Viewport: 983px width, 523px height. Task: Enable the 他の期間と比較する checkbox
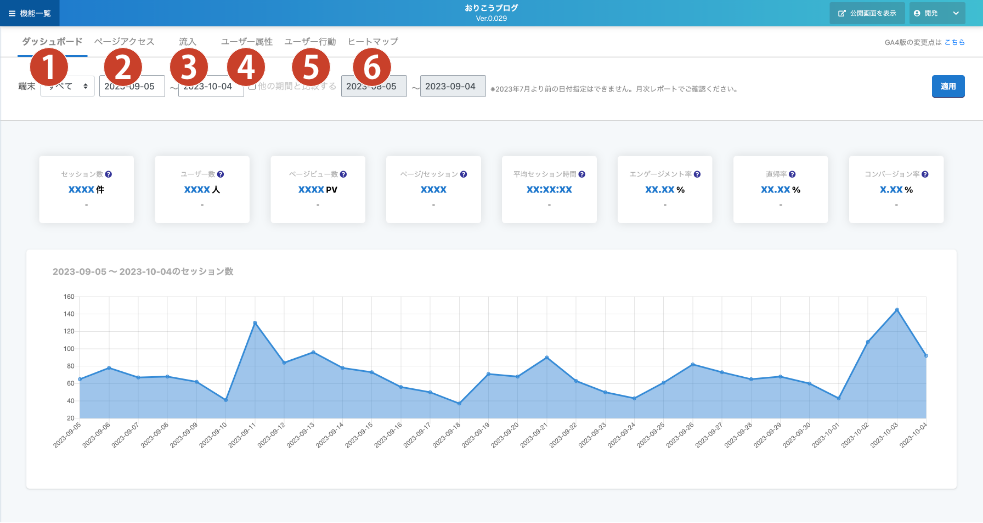[x=250, y=87]
